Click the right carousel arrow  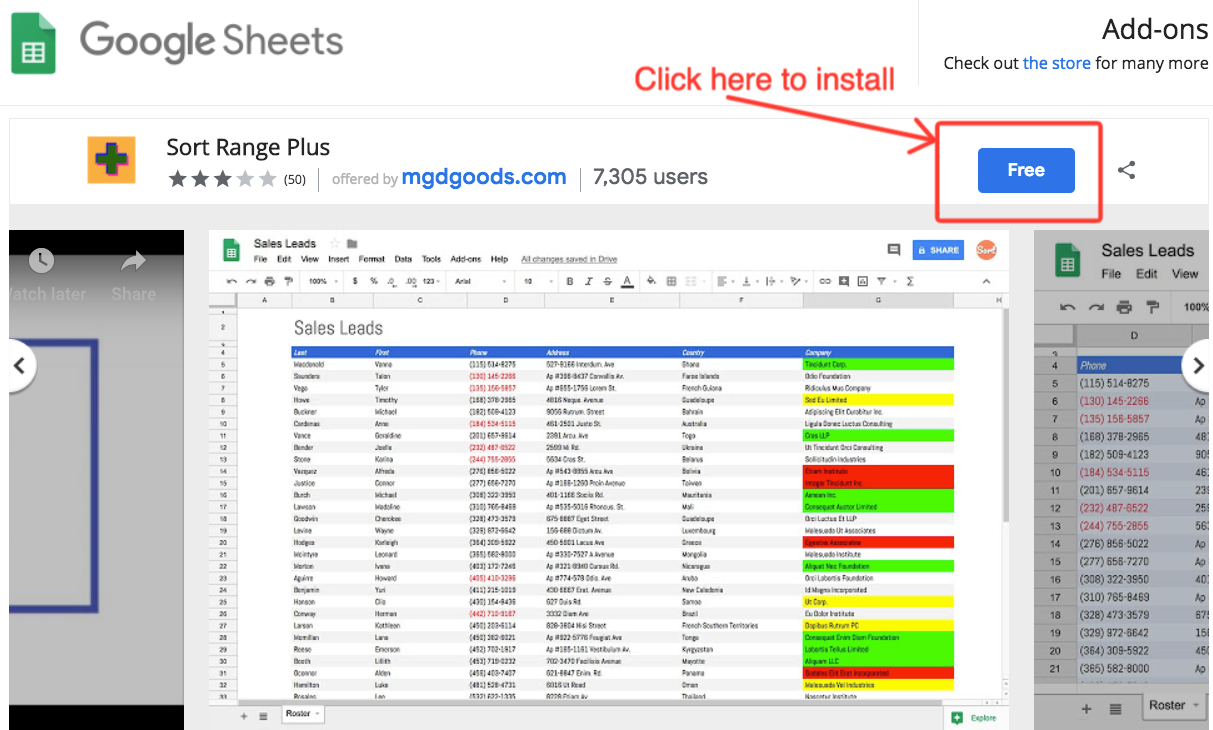(x=1197, y=366)
